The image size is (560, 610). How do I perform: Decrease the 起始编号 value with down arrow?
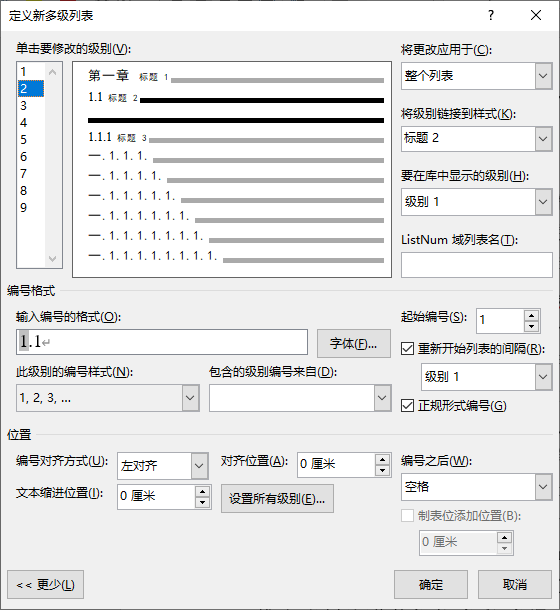point(531,326)
